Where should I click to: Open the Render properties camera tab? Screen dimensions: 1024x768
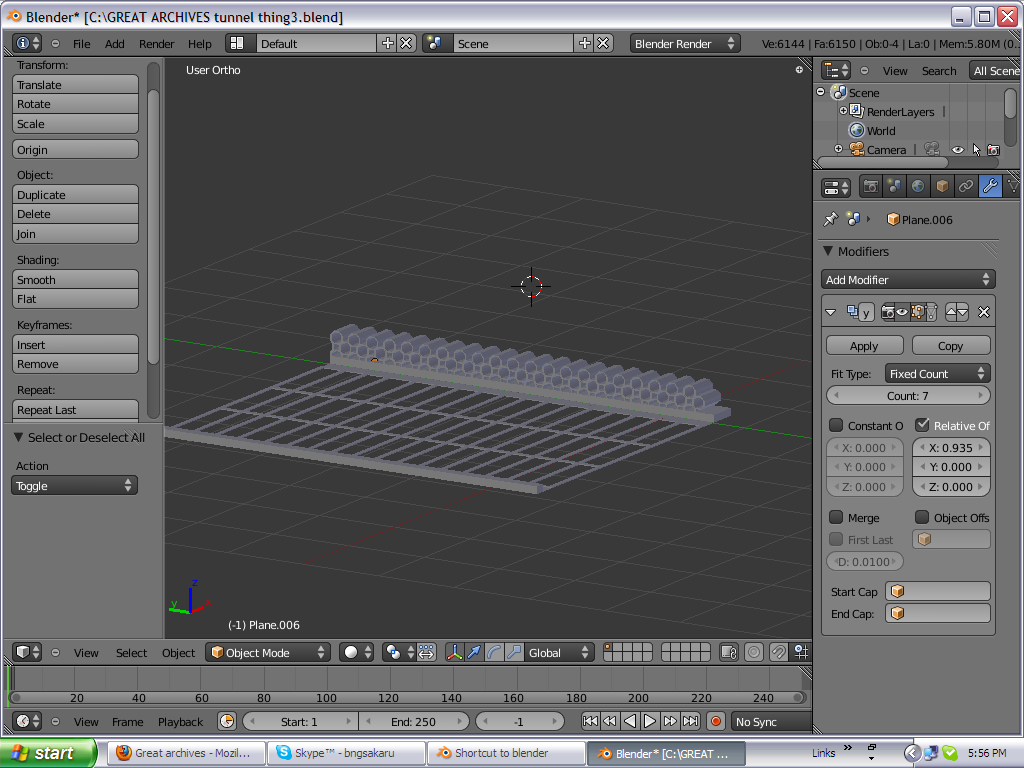(x=871, y=186)
